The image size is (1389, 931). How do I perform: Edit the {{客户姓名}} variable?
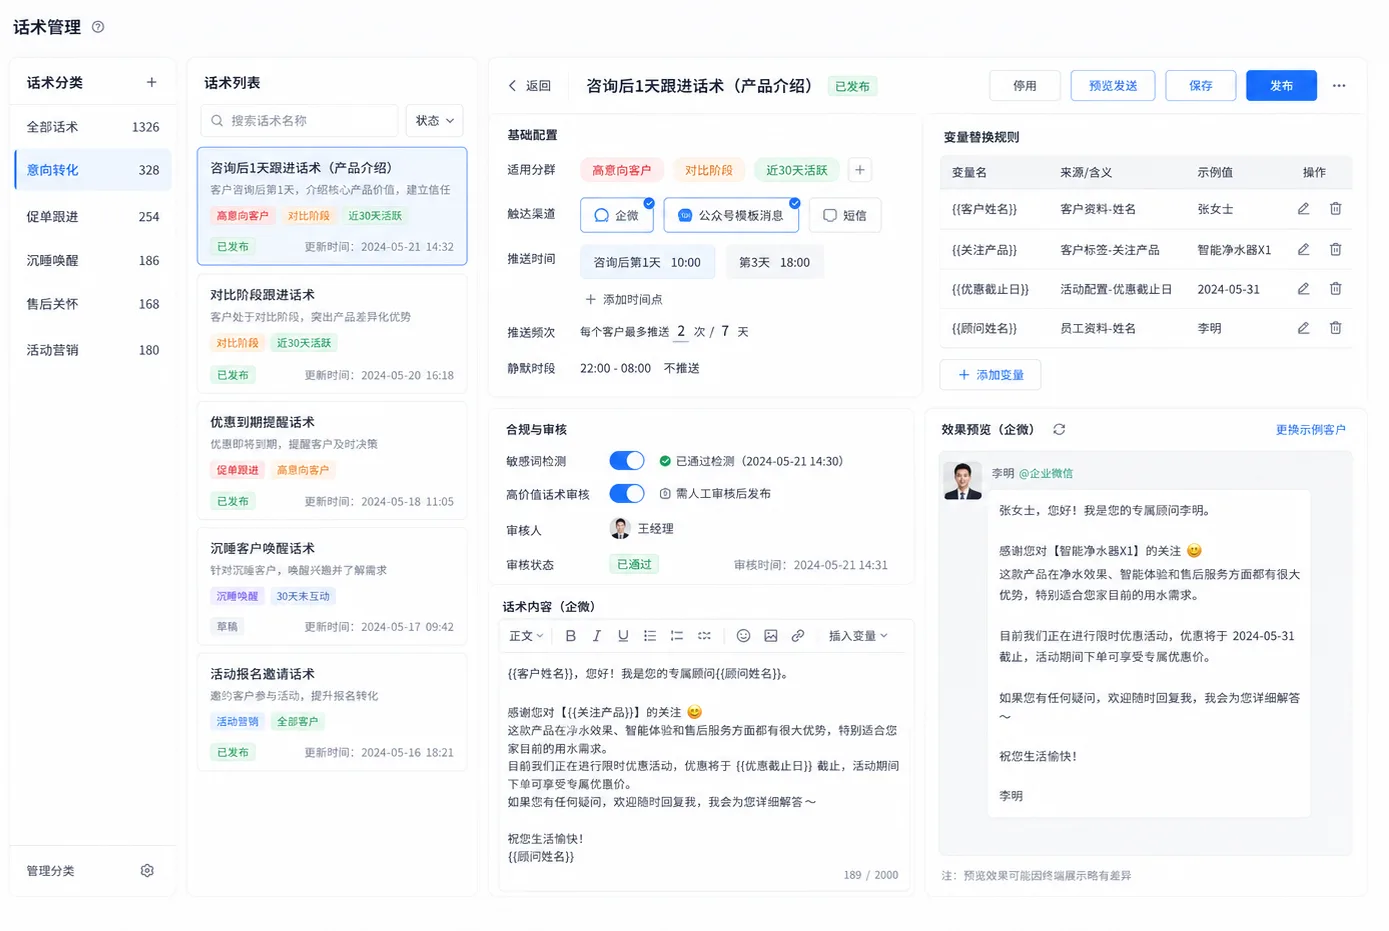coord(1303,209)
